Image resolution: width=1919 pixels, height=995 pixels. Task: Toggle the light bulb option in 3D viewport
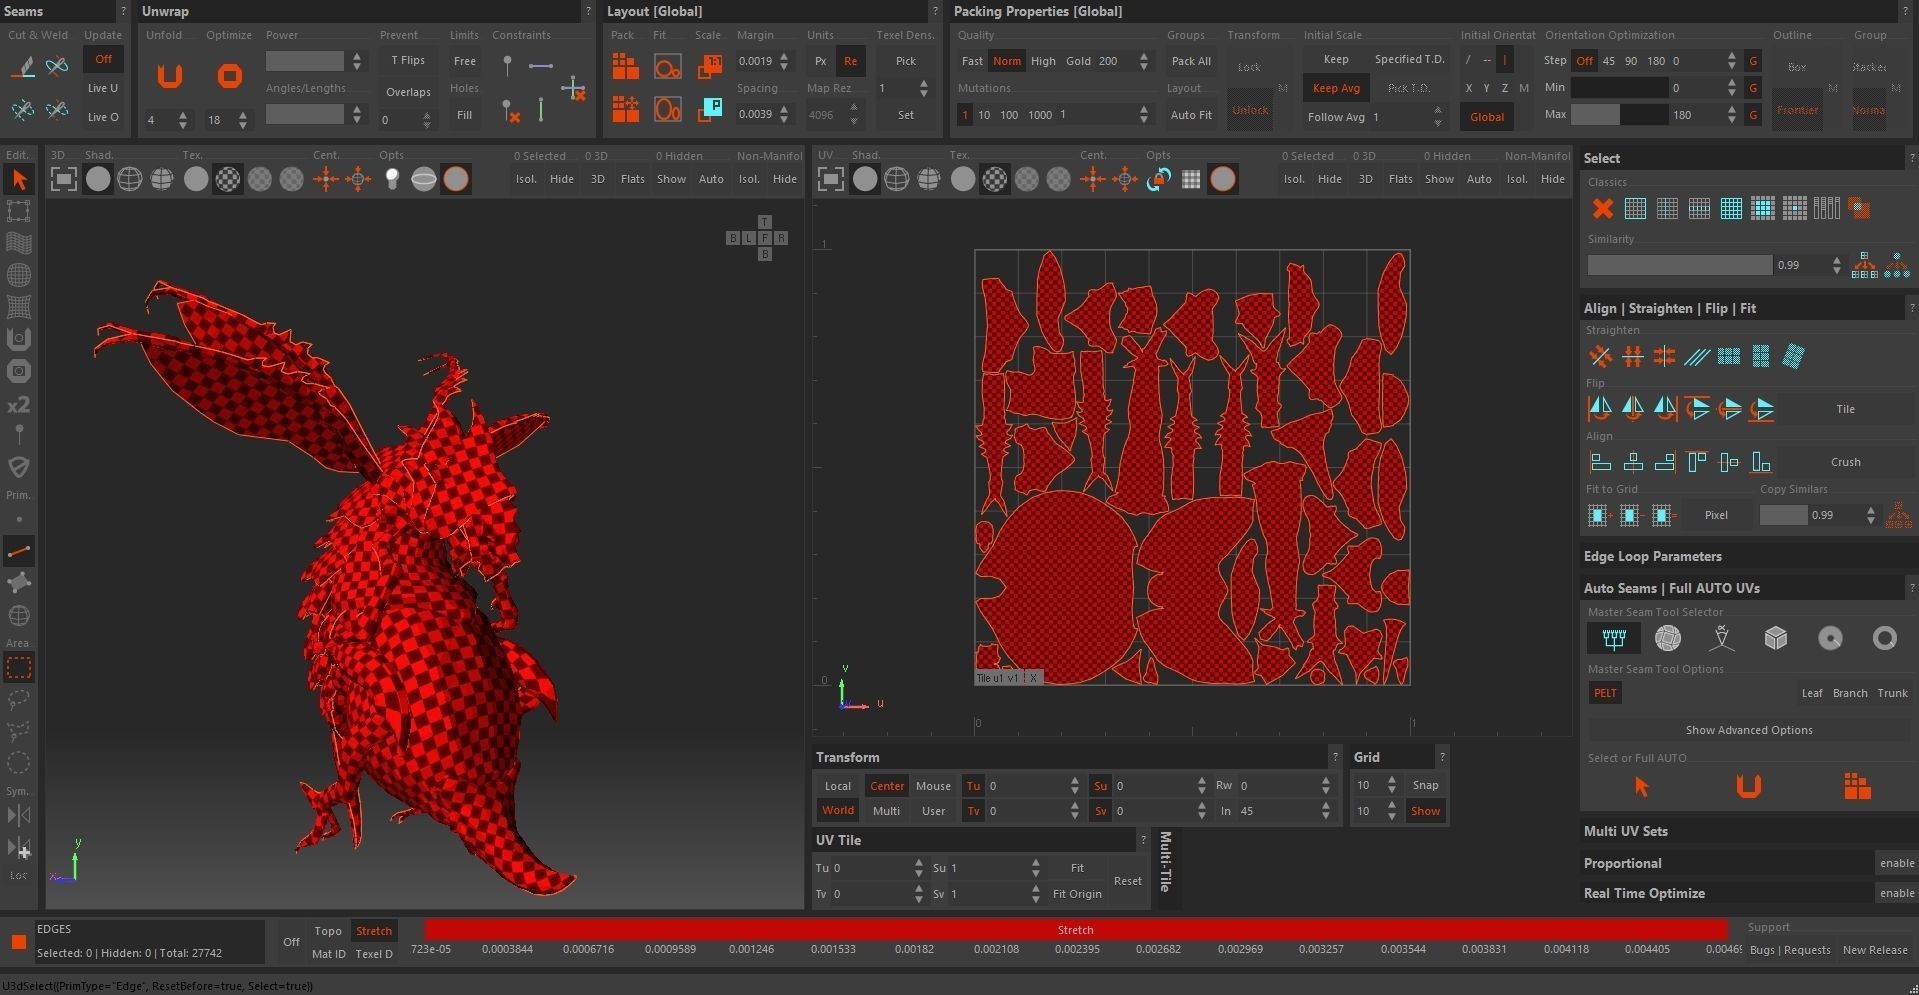(392, 179)
